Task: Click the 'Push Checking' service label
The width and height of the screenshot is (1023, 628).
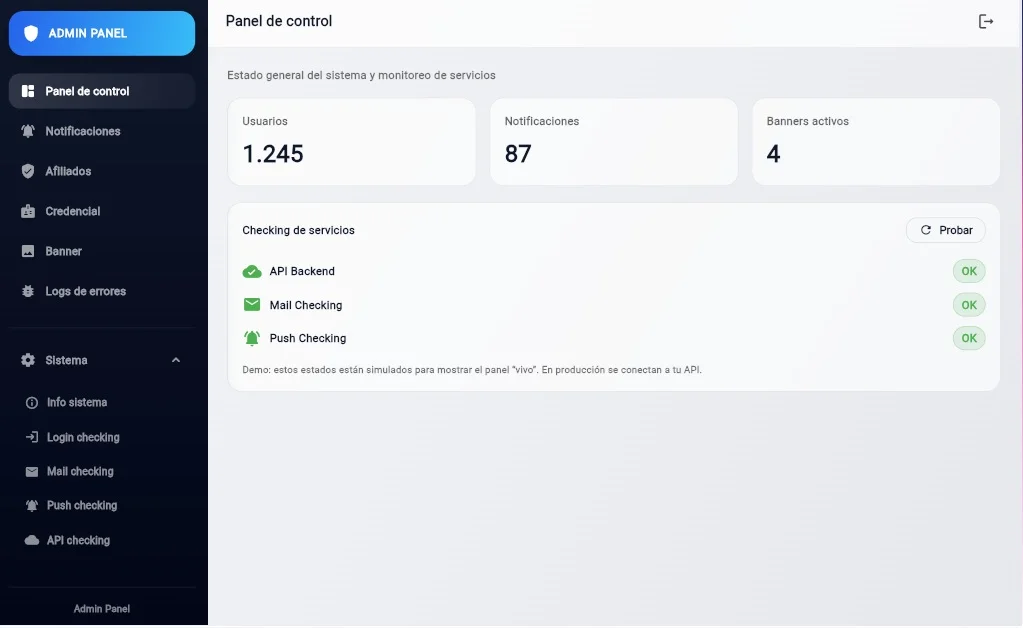Action: click(x=307, y=338)
